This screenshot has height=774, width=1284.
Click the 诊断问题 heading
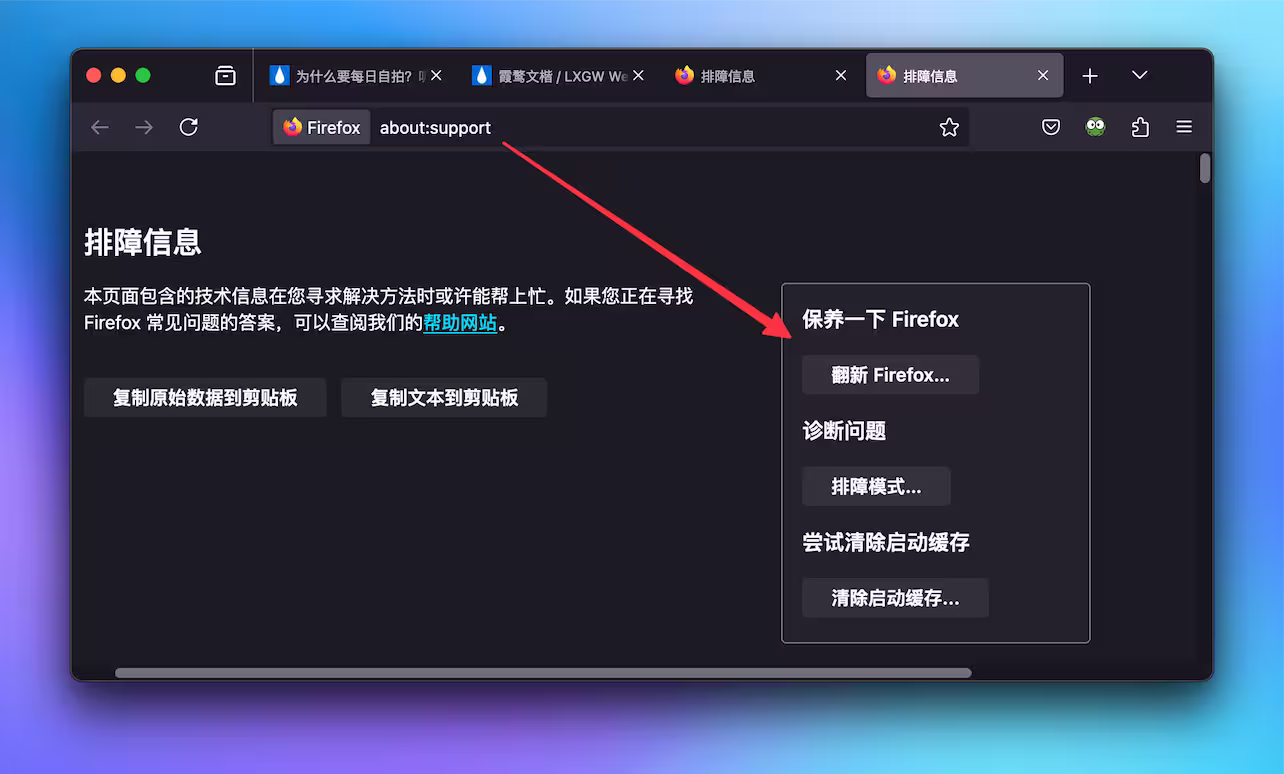click(x=844, y=431)
